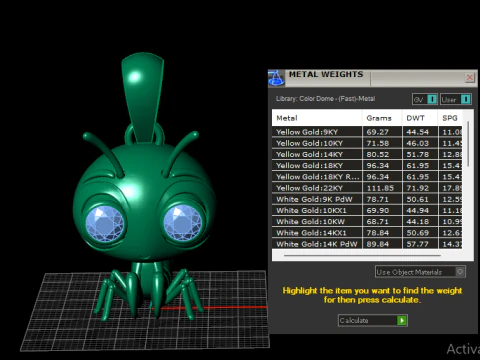480x360 pixels.
Task: Click the green Calculate arrow button
Action: 402,320
